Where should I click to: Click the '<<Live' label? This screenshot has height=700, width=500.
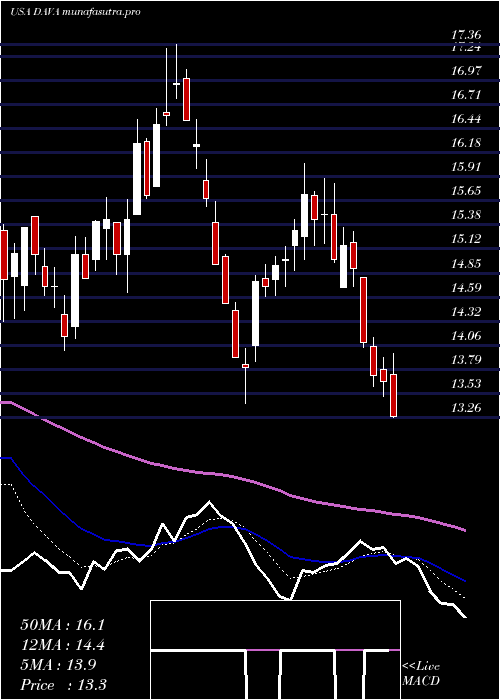pos(421,667)
